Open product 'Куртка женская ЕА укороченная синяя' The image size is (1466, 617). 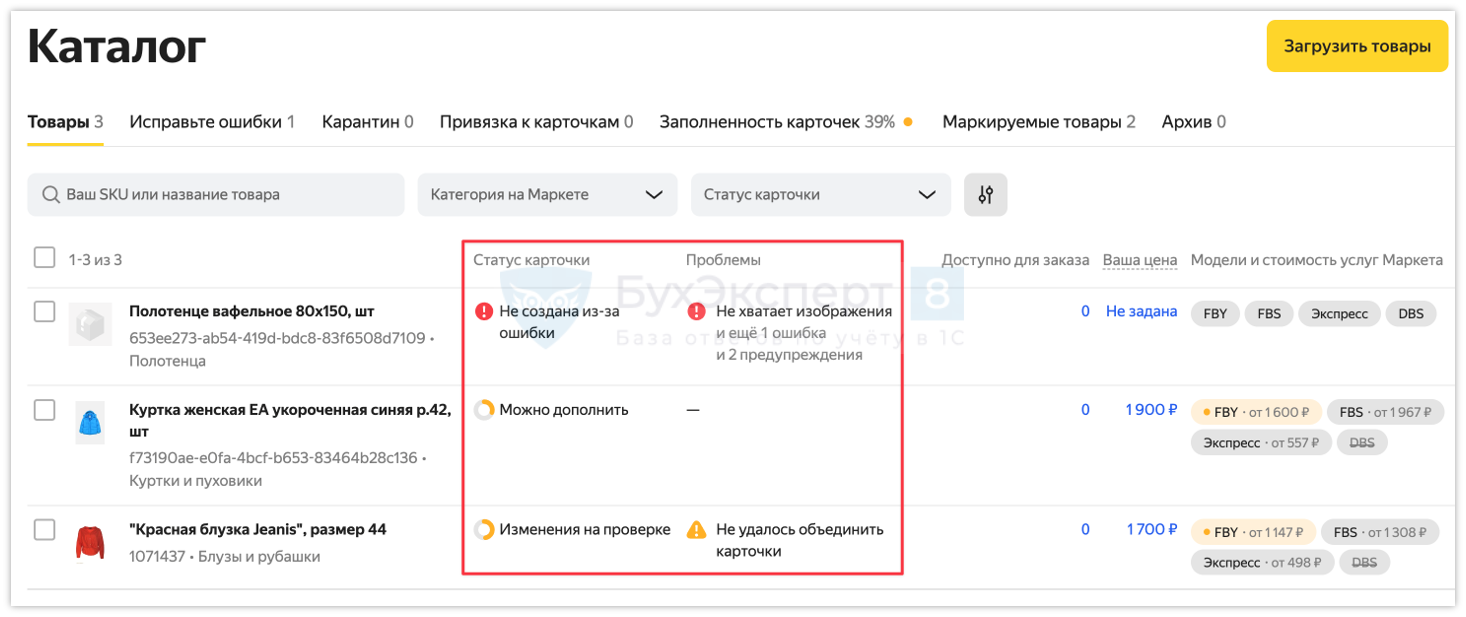coord(289,420)
